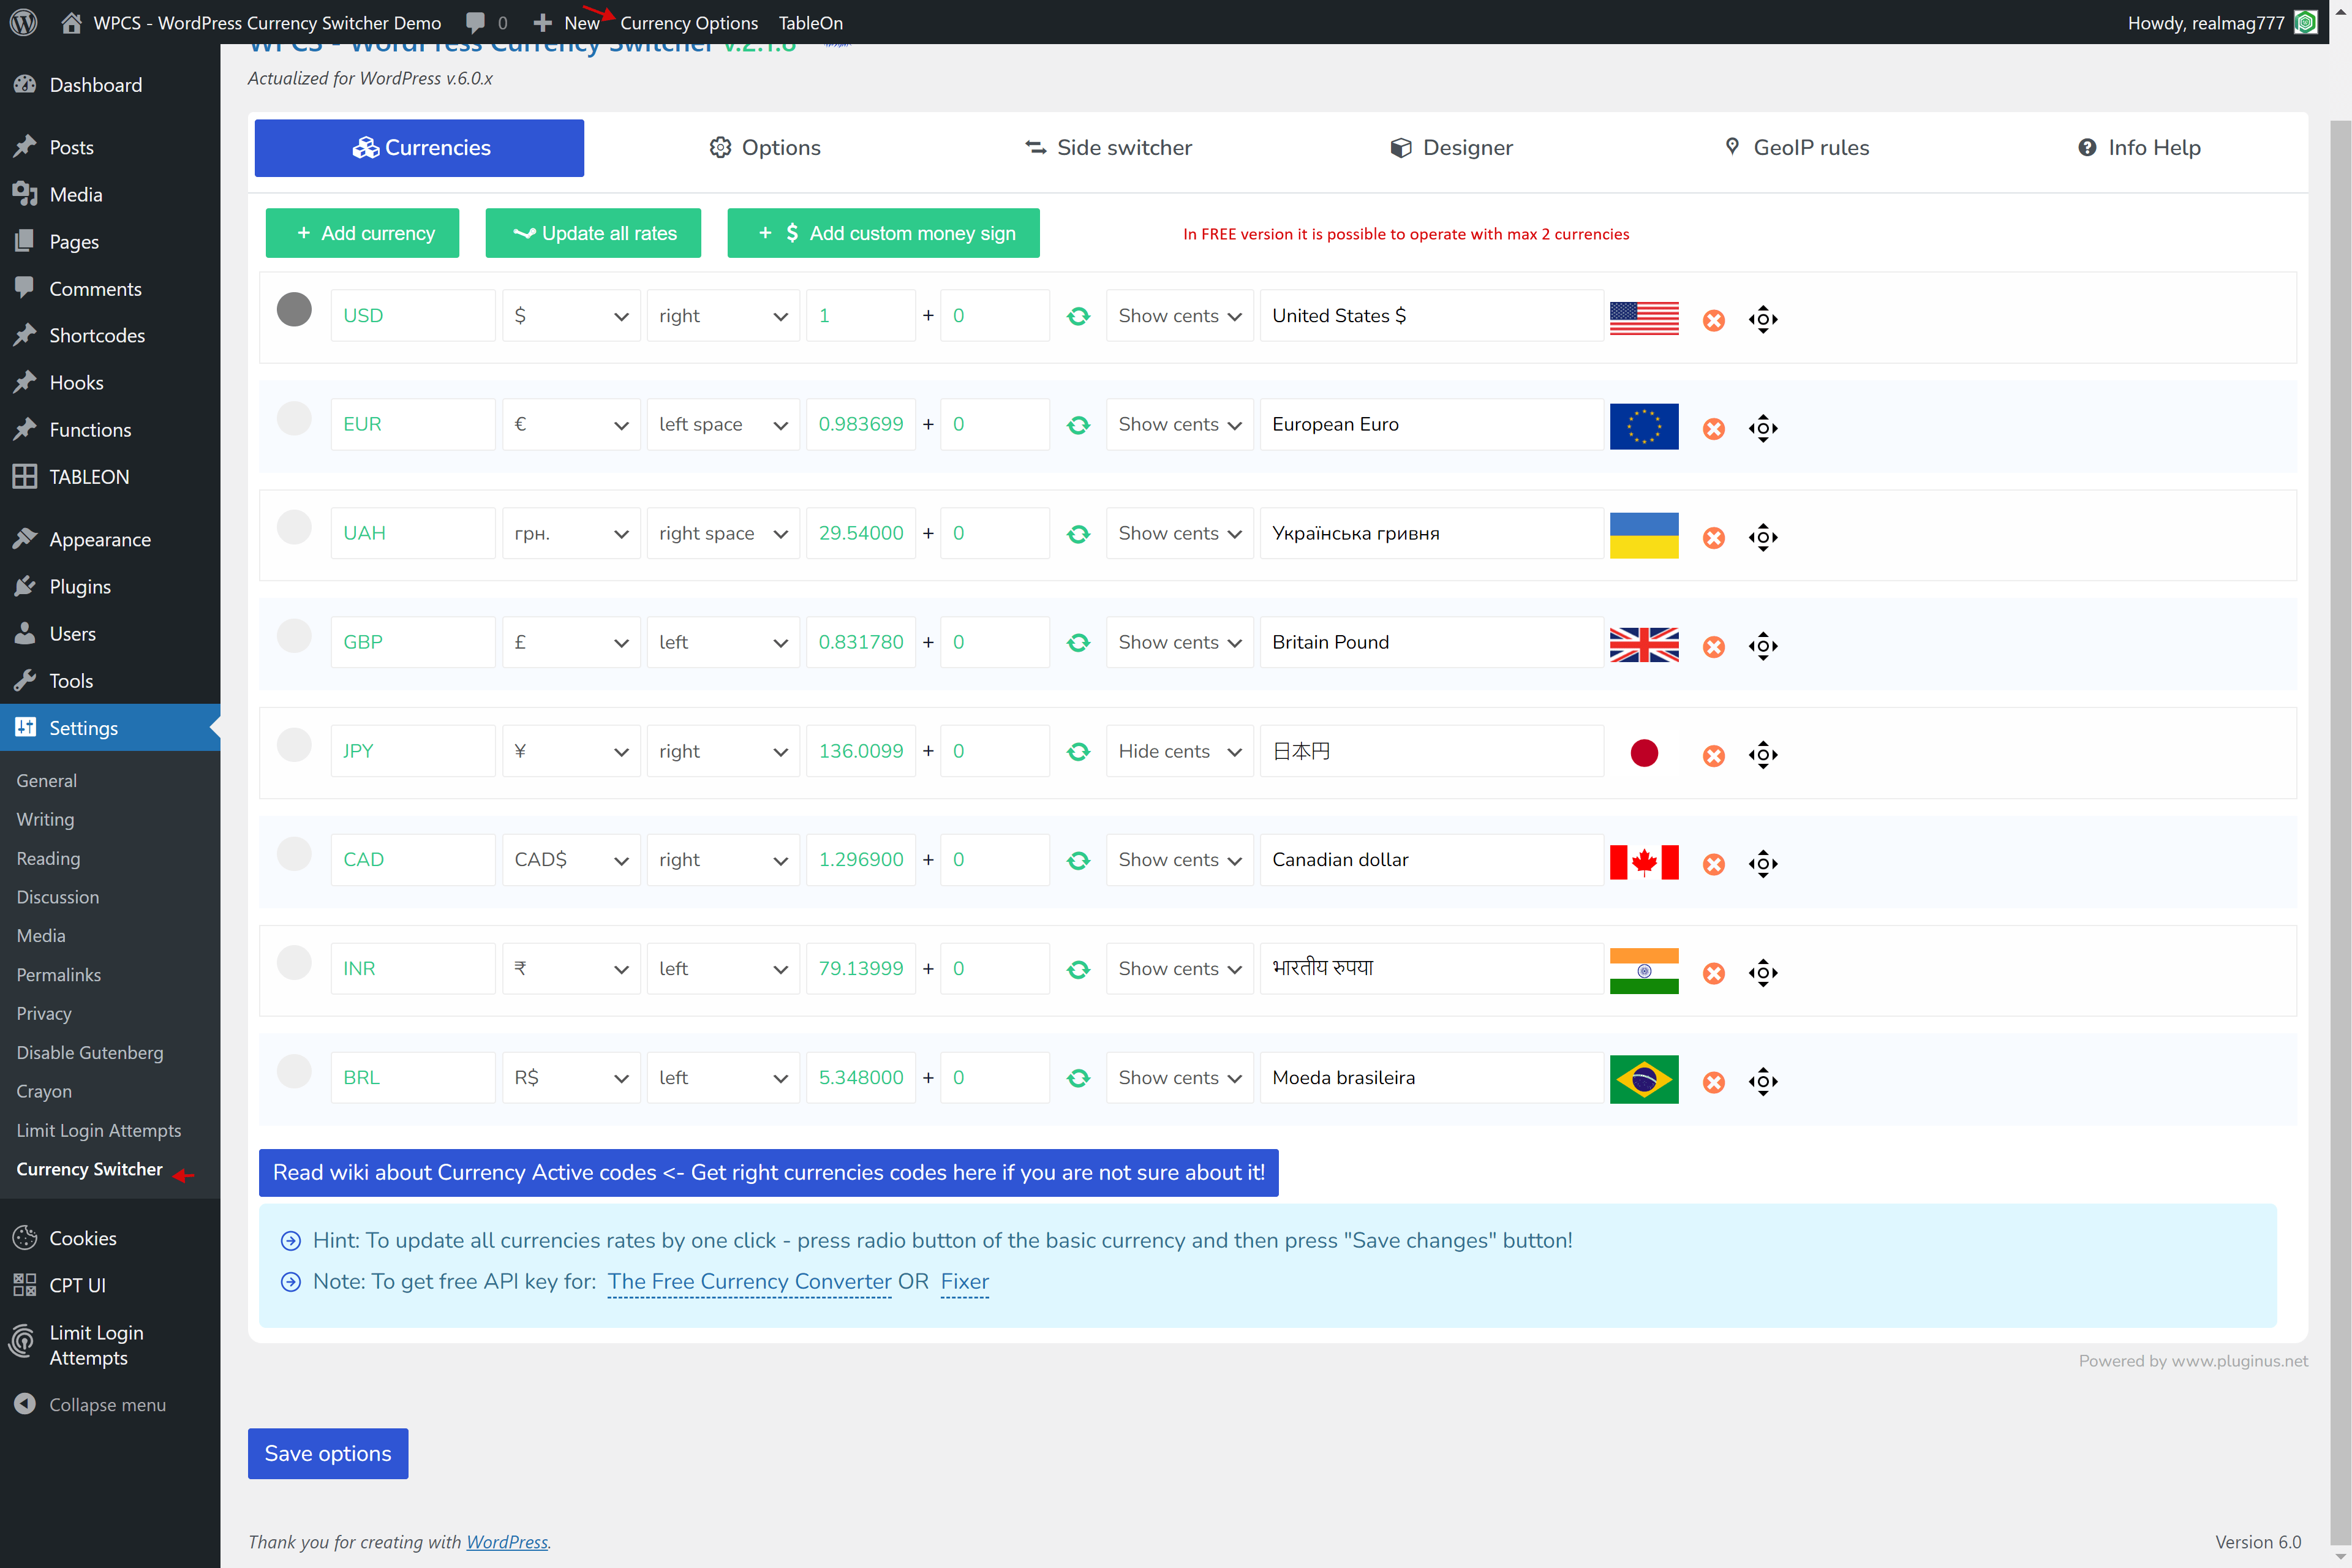The height and width of the screenshot is (1568, 2352).
Task: Switch to the GeoIP rules tab
Action: click(x=1796, y=148)
